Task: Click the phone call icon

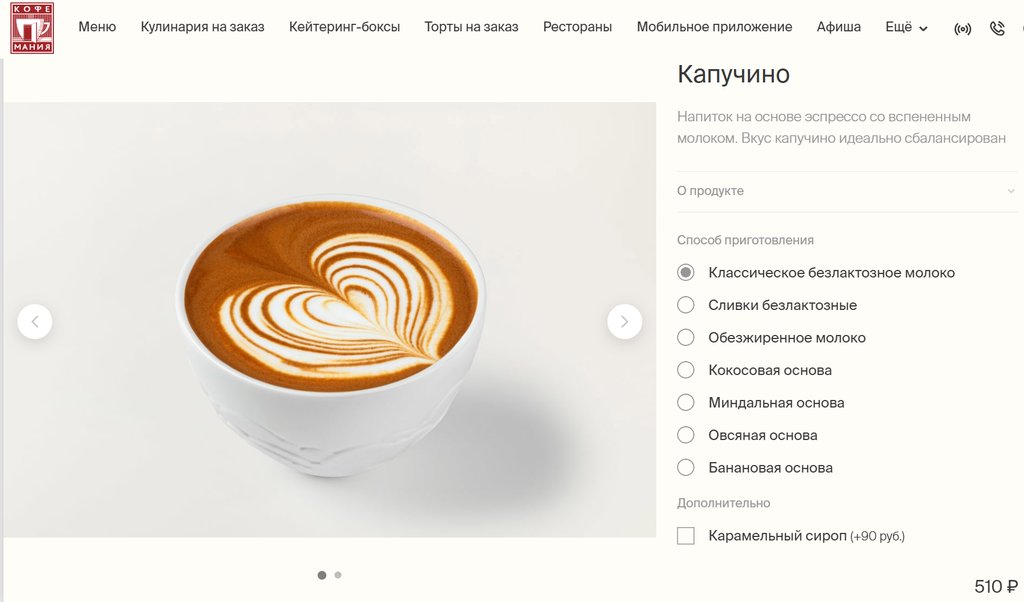Action: point(997,28)
